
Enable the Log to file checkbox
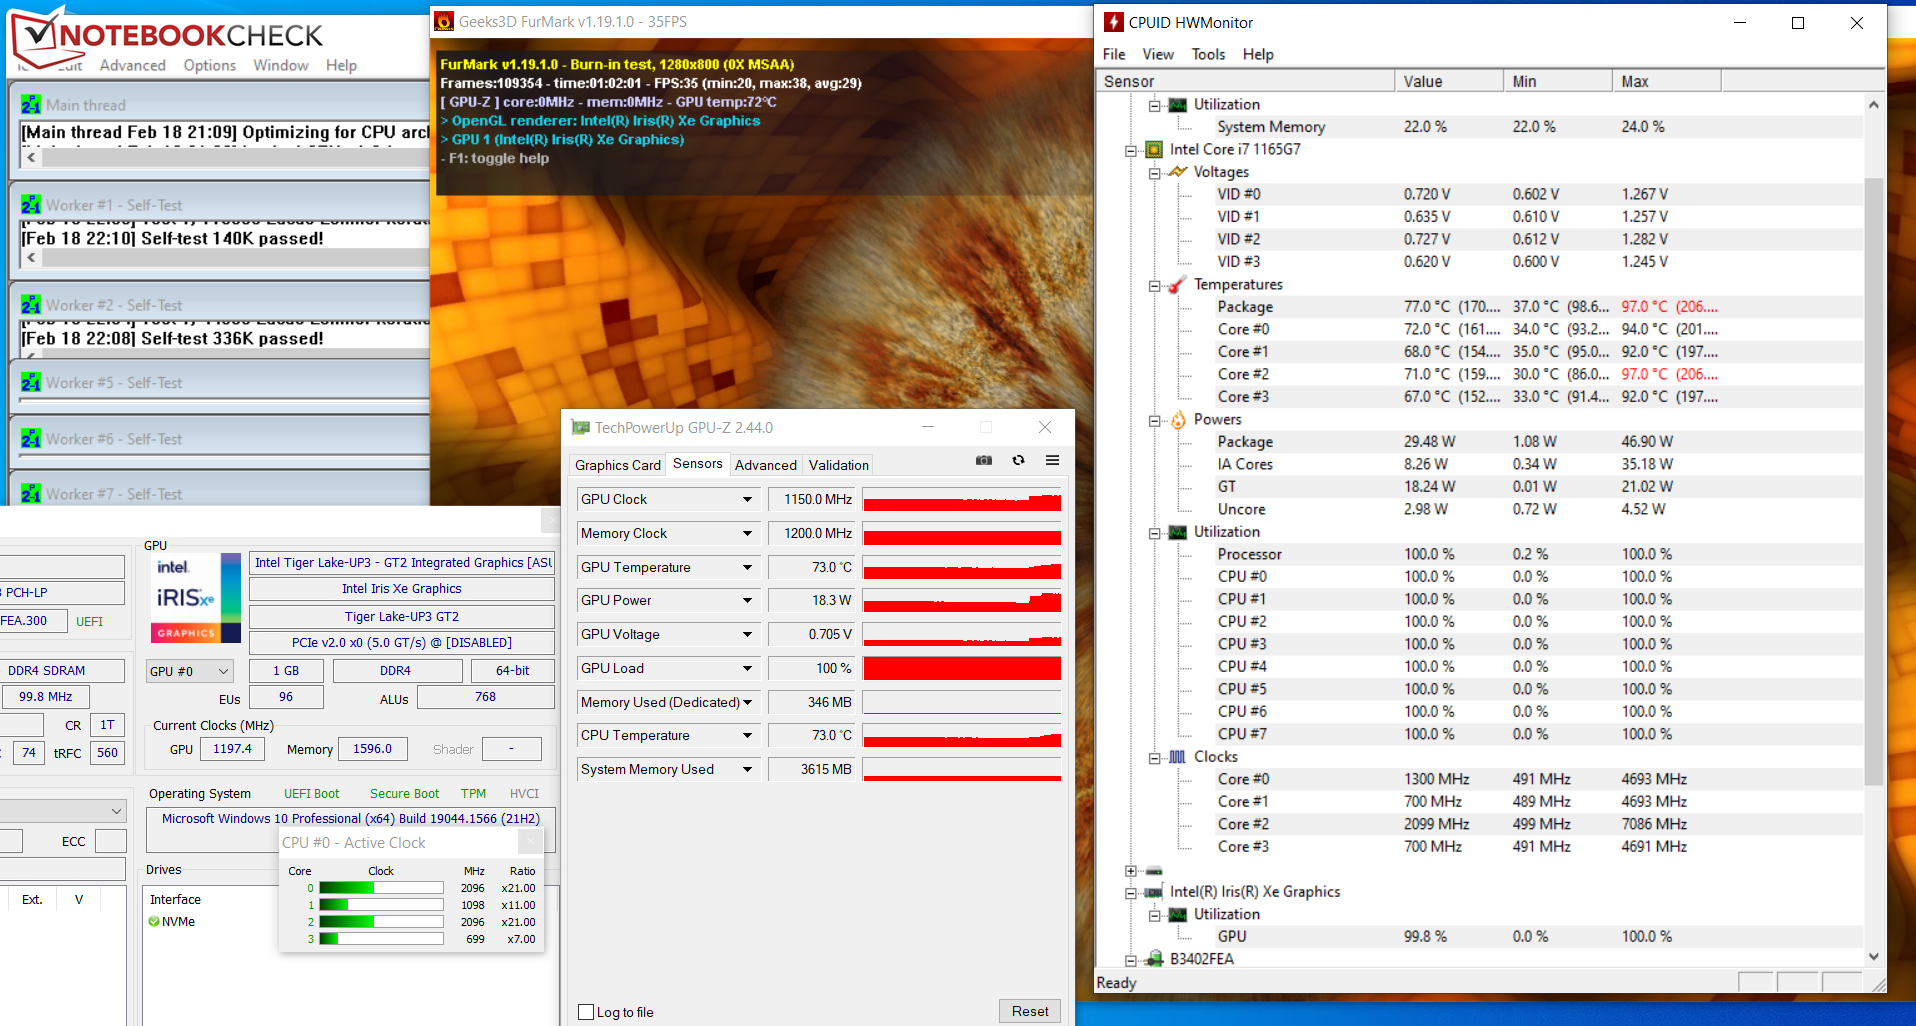click(x=587, y=1012)
